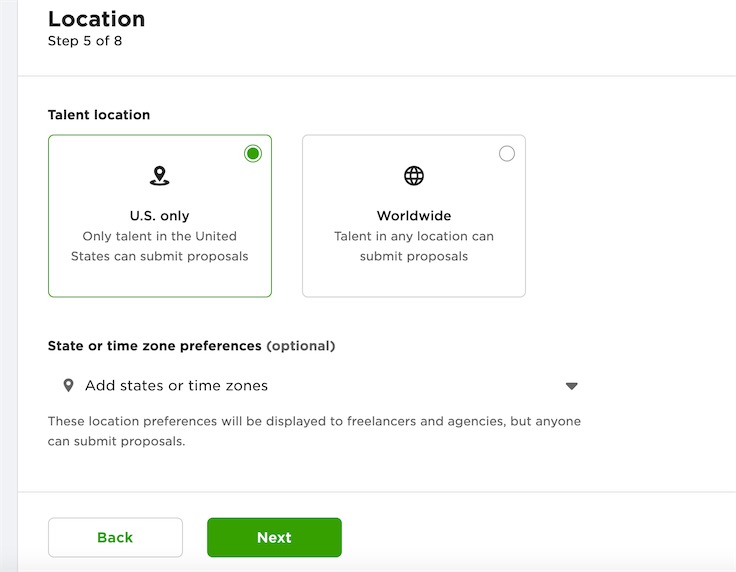The width and height of the screenshot is (736, 572).
Task: Click the (optional) text beside preferences label
Action: point(301,346)
